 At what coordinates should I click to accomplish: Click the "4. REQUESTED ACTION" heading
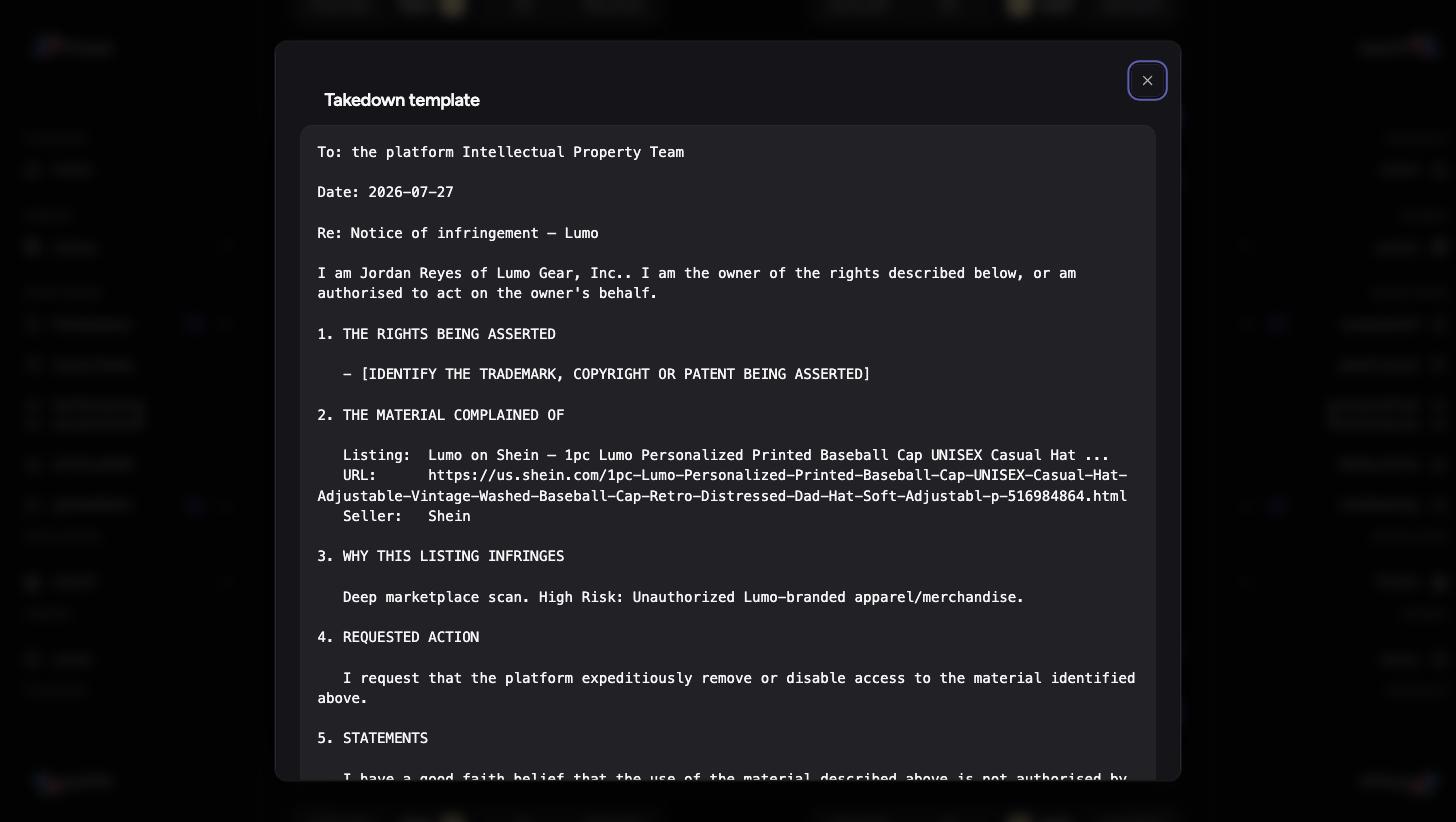point(398,637)
